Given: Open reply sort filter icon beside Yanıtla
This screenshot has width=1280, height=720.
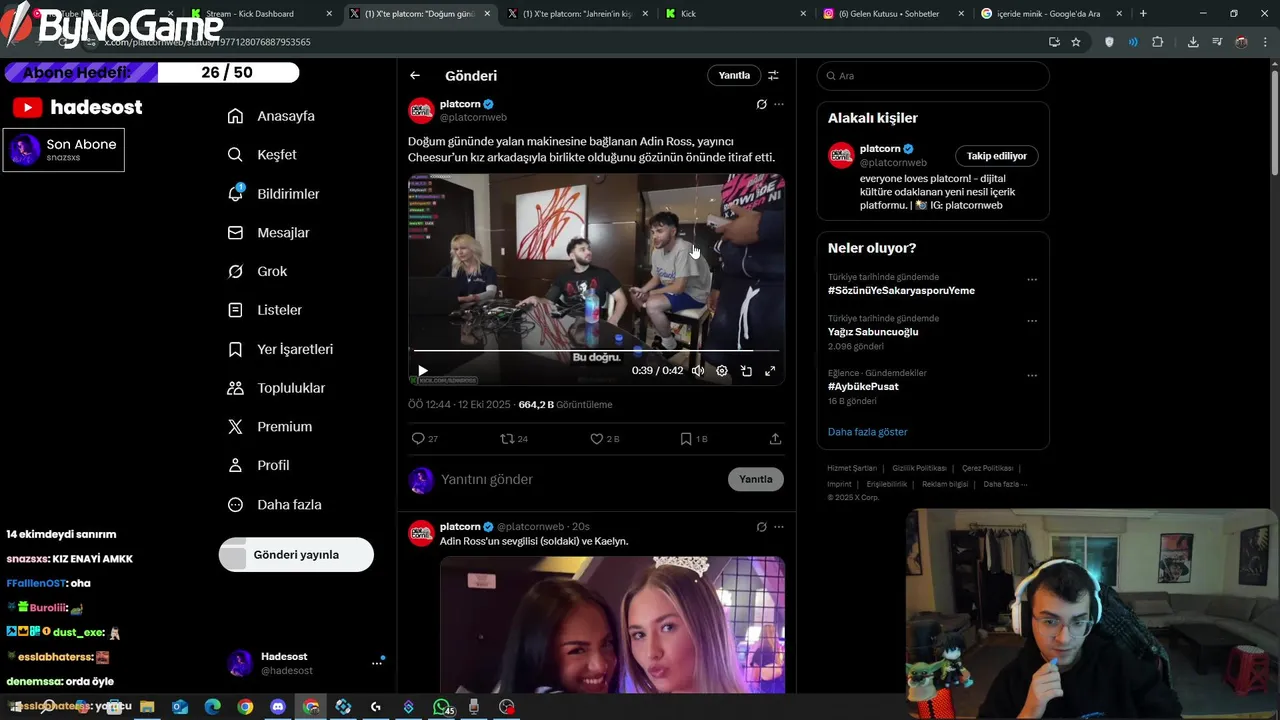Looking at the screenshot, I should pos(773,76).
